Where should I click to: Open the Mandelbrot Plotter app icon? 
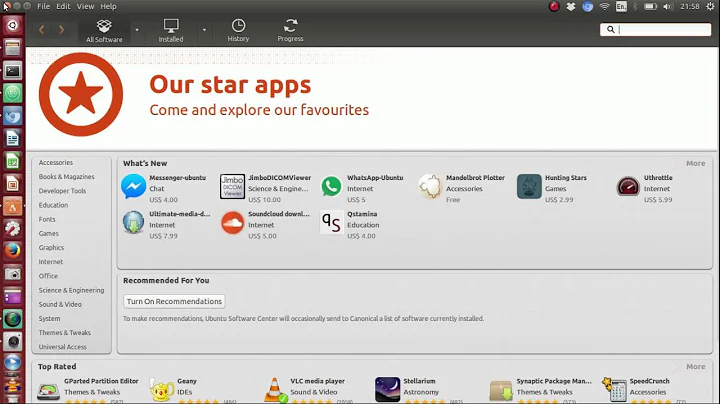coord(430,186)
